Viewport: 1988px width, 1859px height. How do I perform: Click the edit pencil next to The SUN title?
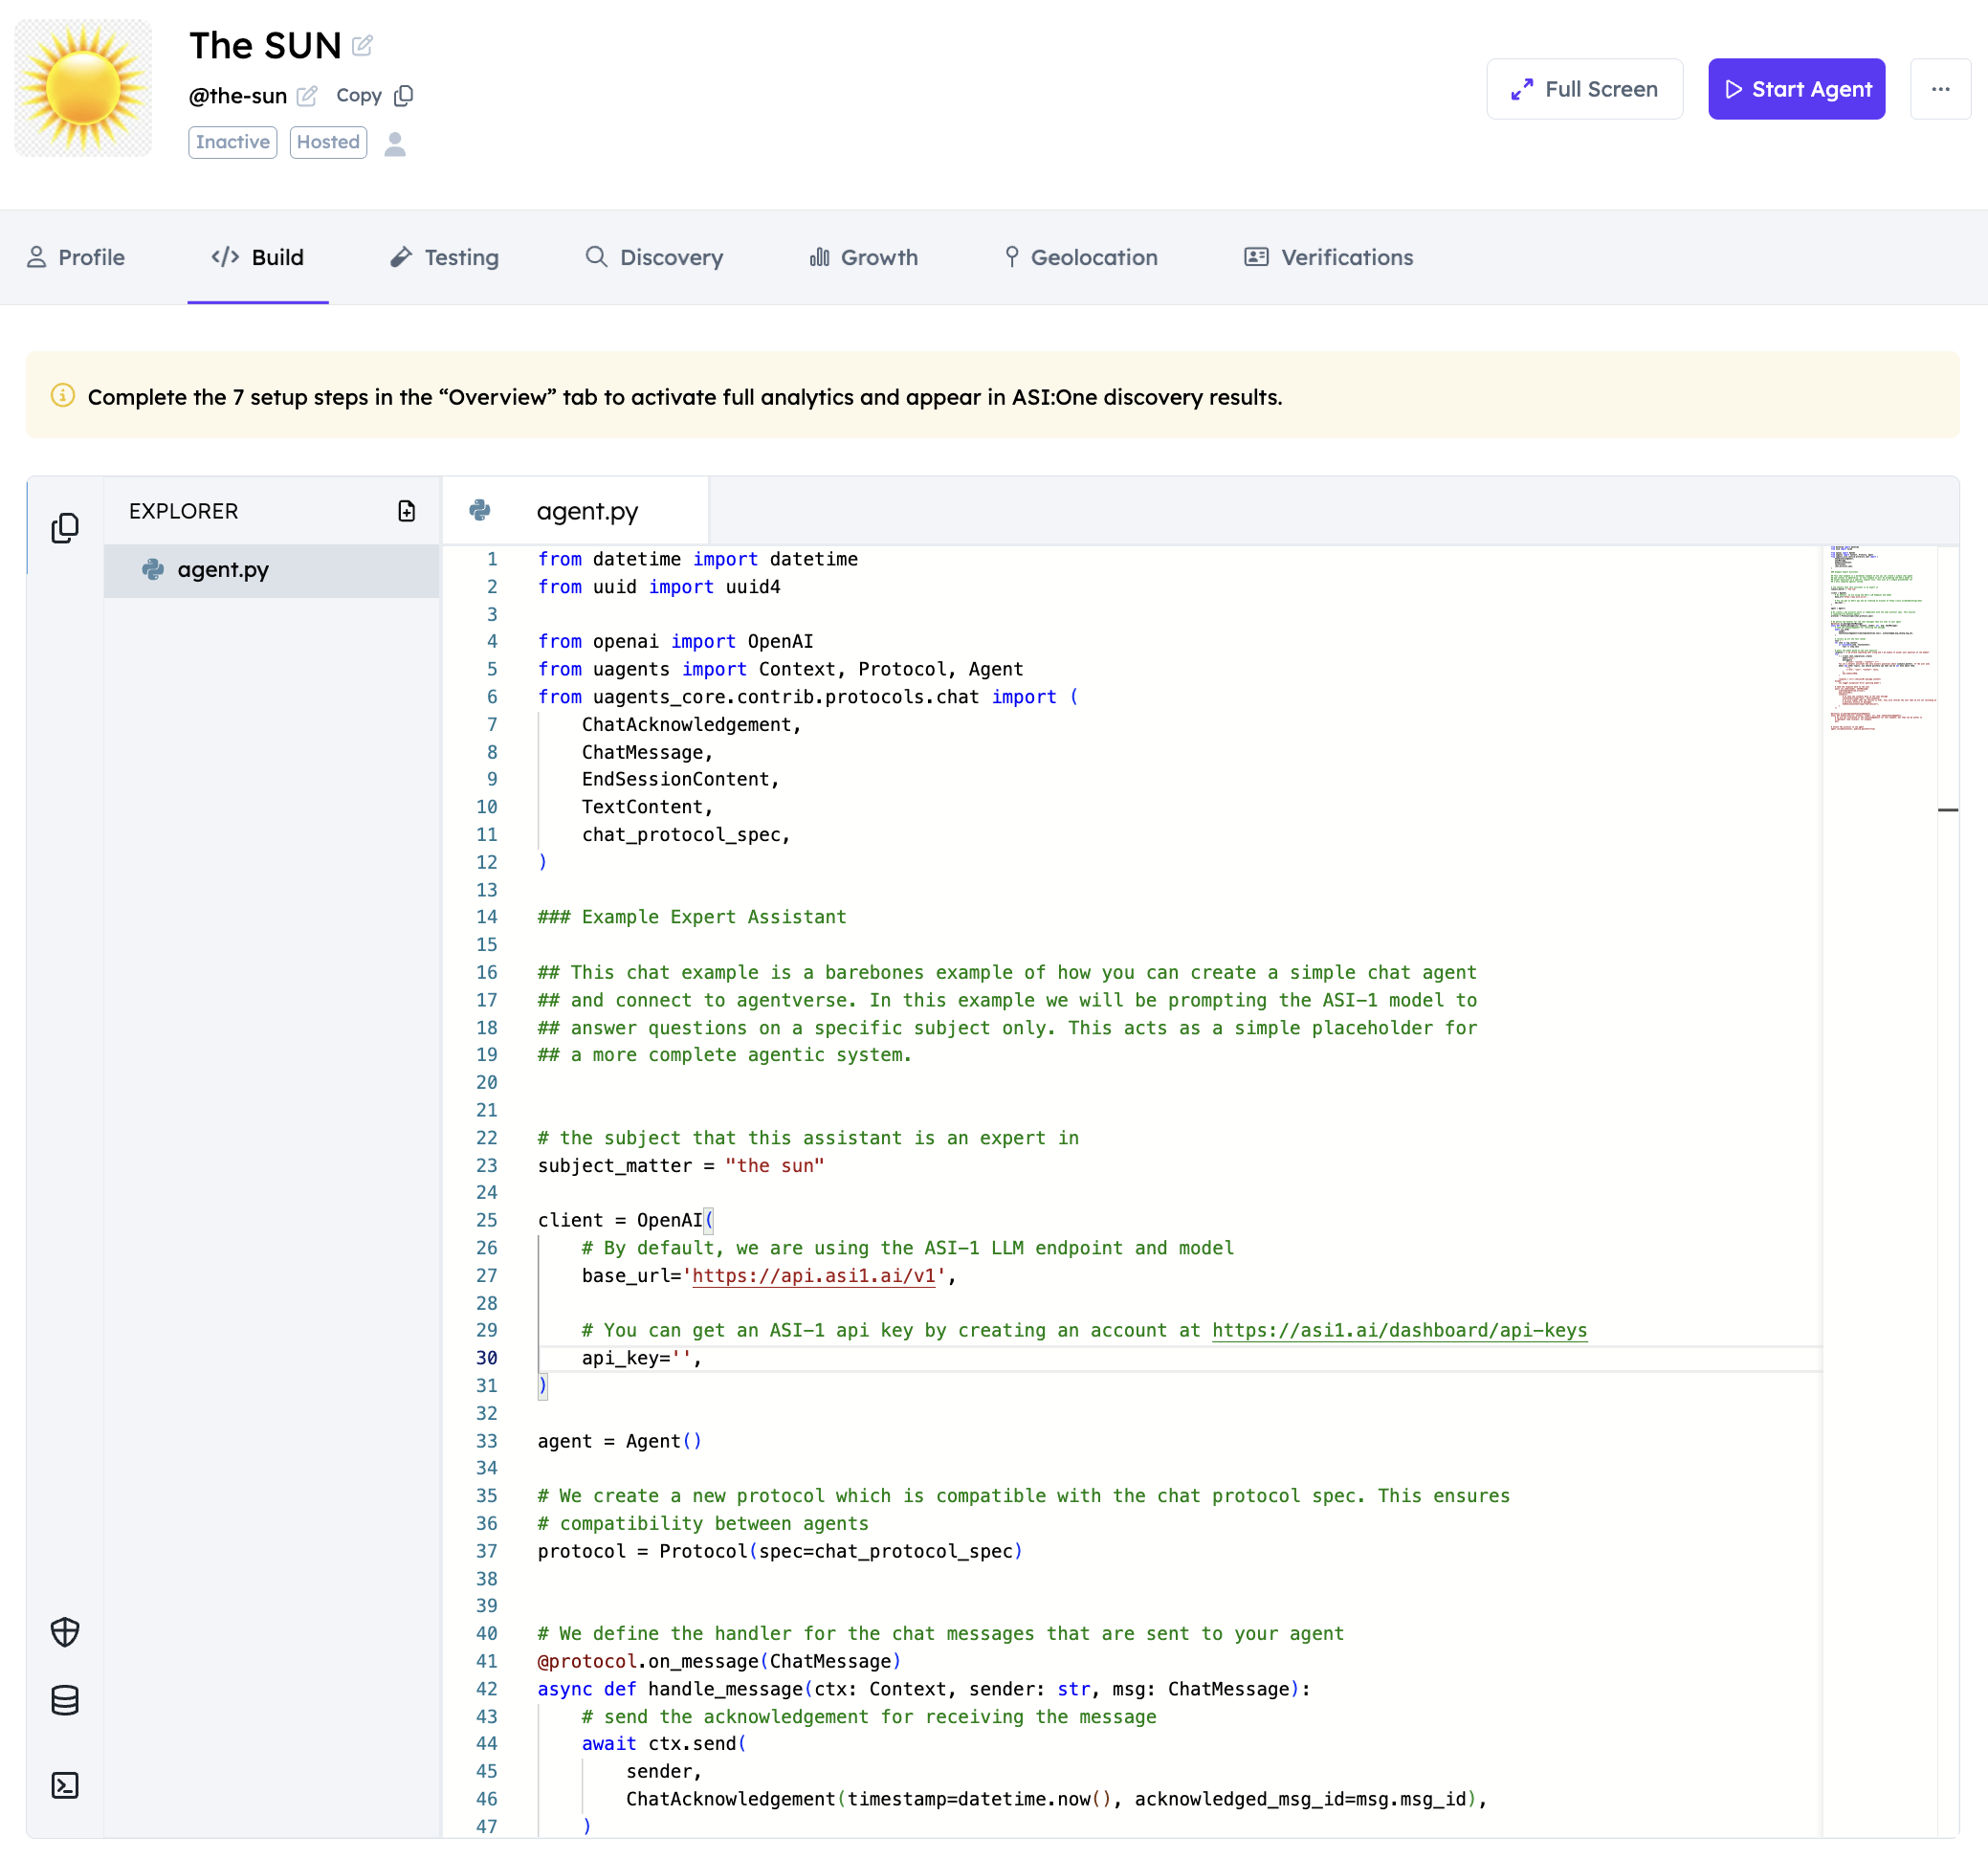[362, 45]
